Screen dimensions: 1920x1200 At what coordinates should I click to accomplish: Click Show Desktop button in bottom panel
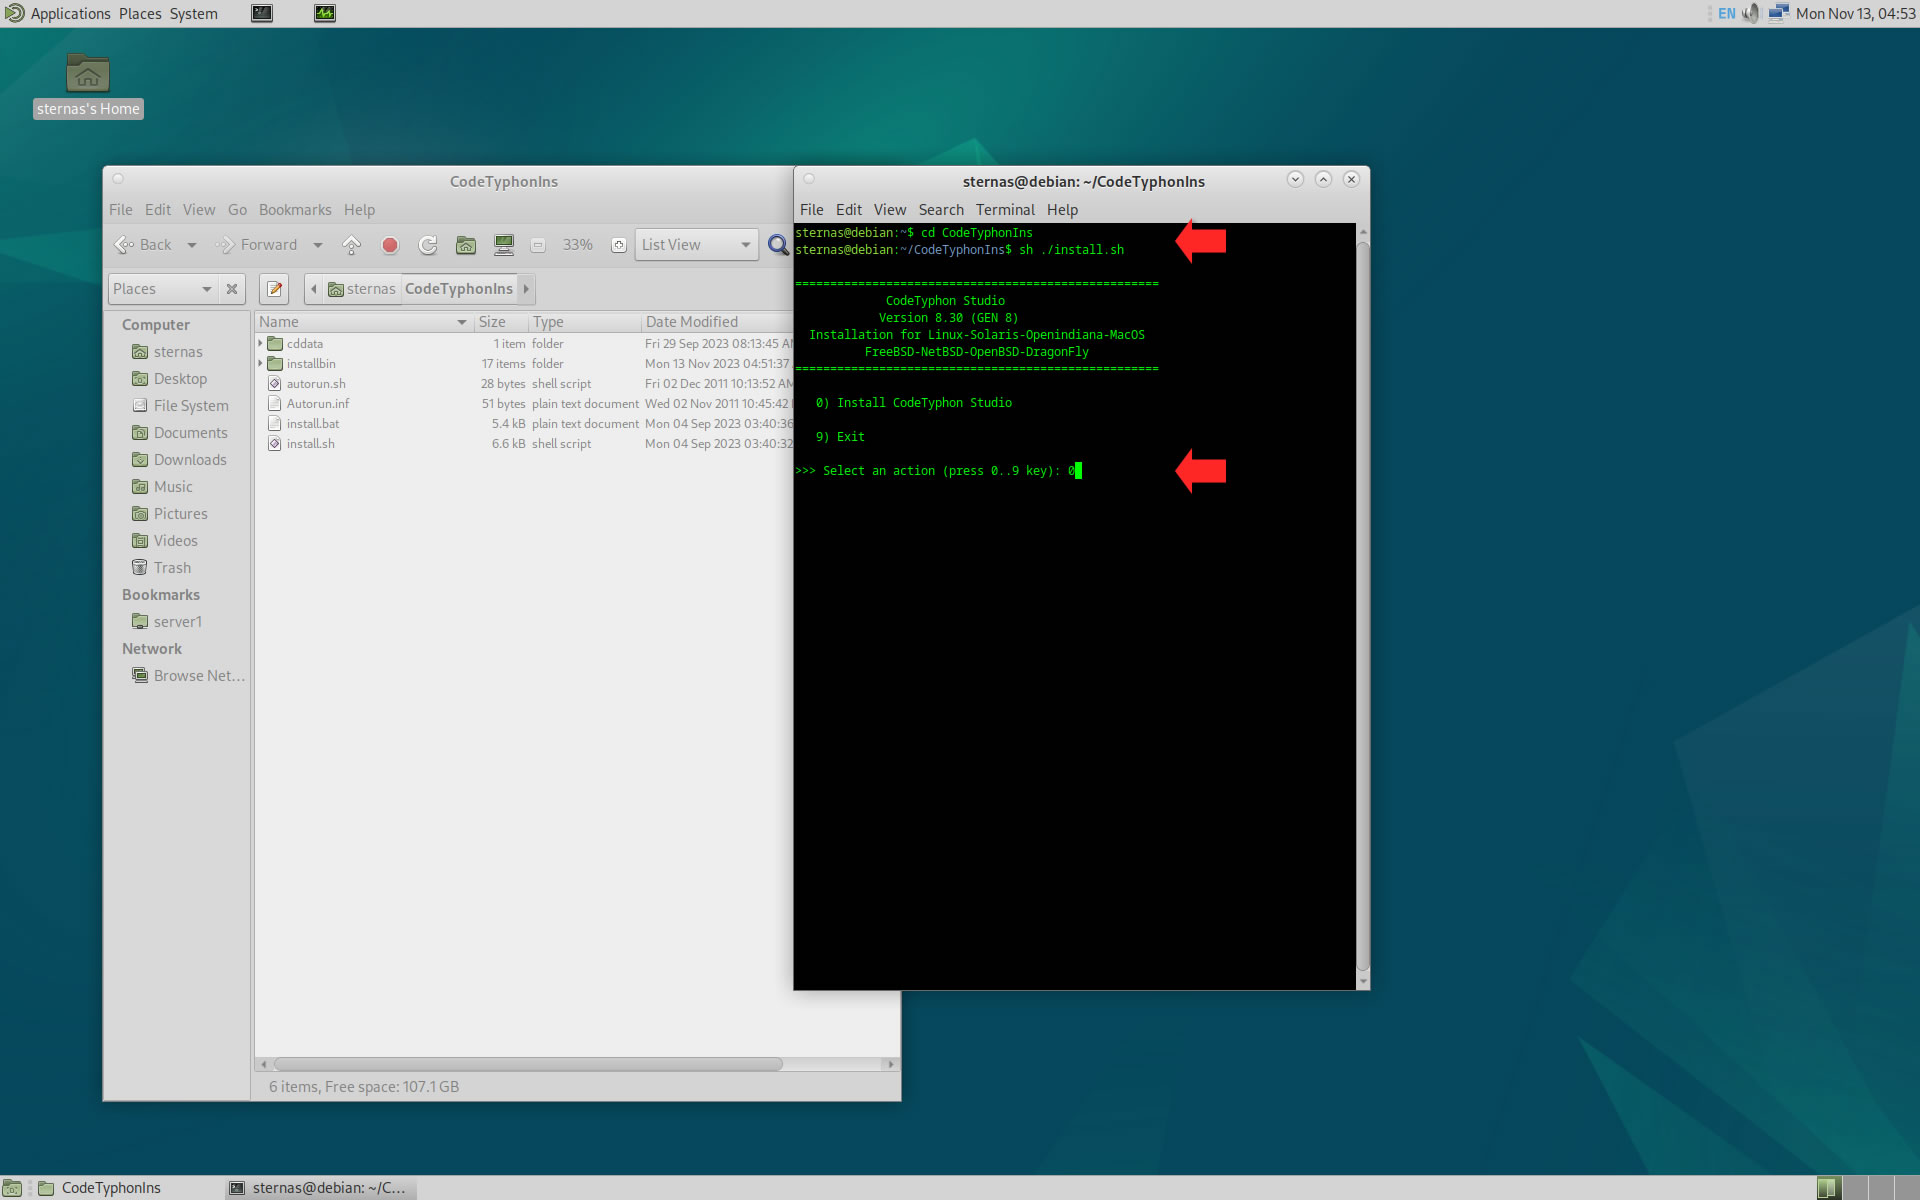[12, 1188]
